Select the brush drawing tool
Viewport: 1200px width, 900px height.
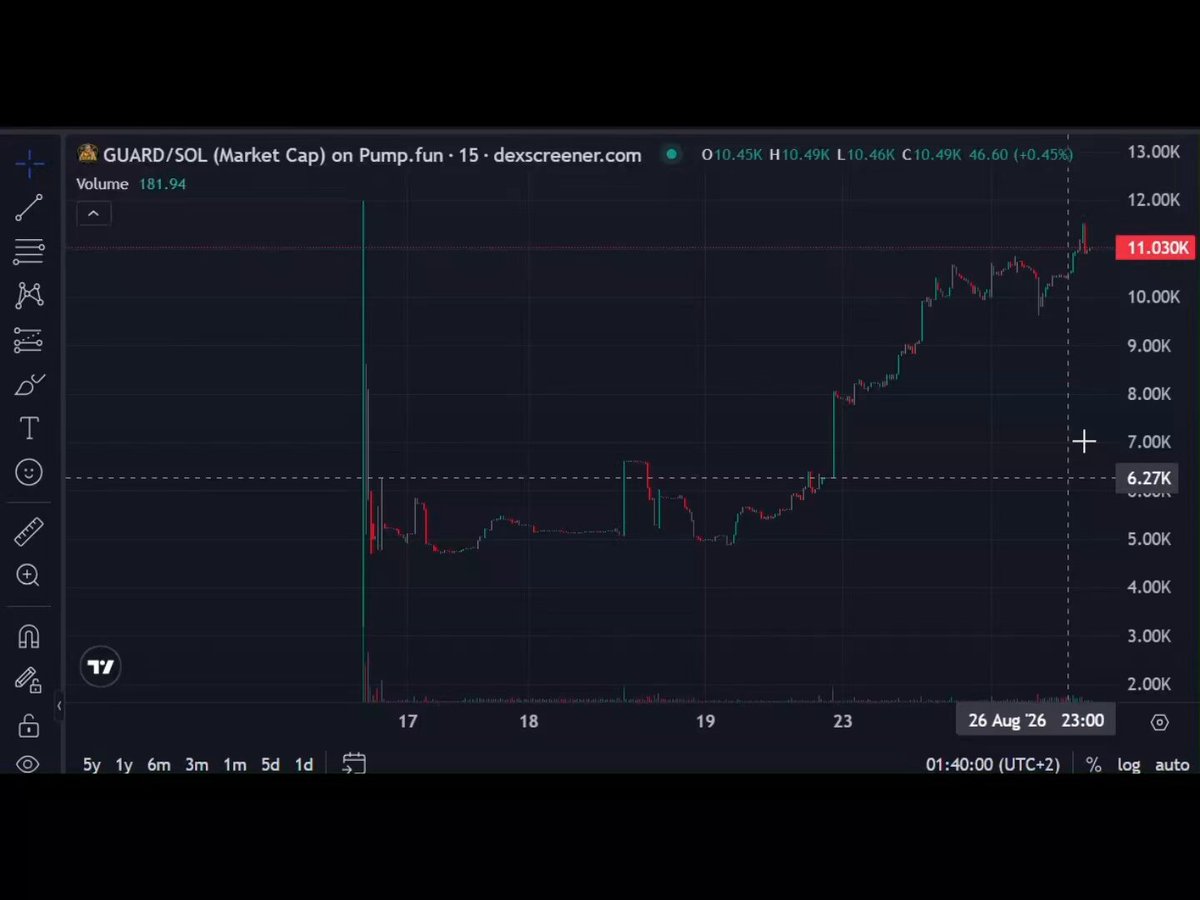pyautogui.click(x=29, y=385)
